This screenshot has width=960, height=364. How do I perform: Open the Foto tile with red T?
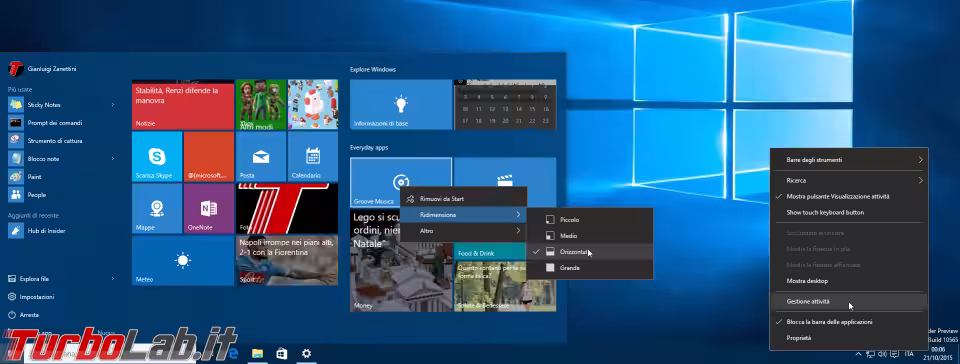coord(287,209)
